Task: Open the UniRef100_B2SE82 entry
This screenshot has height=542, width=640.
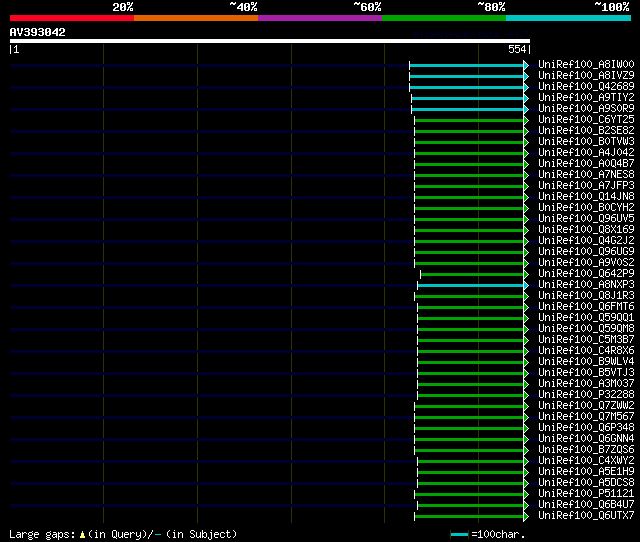Action: (x=586, y=131)
